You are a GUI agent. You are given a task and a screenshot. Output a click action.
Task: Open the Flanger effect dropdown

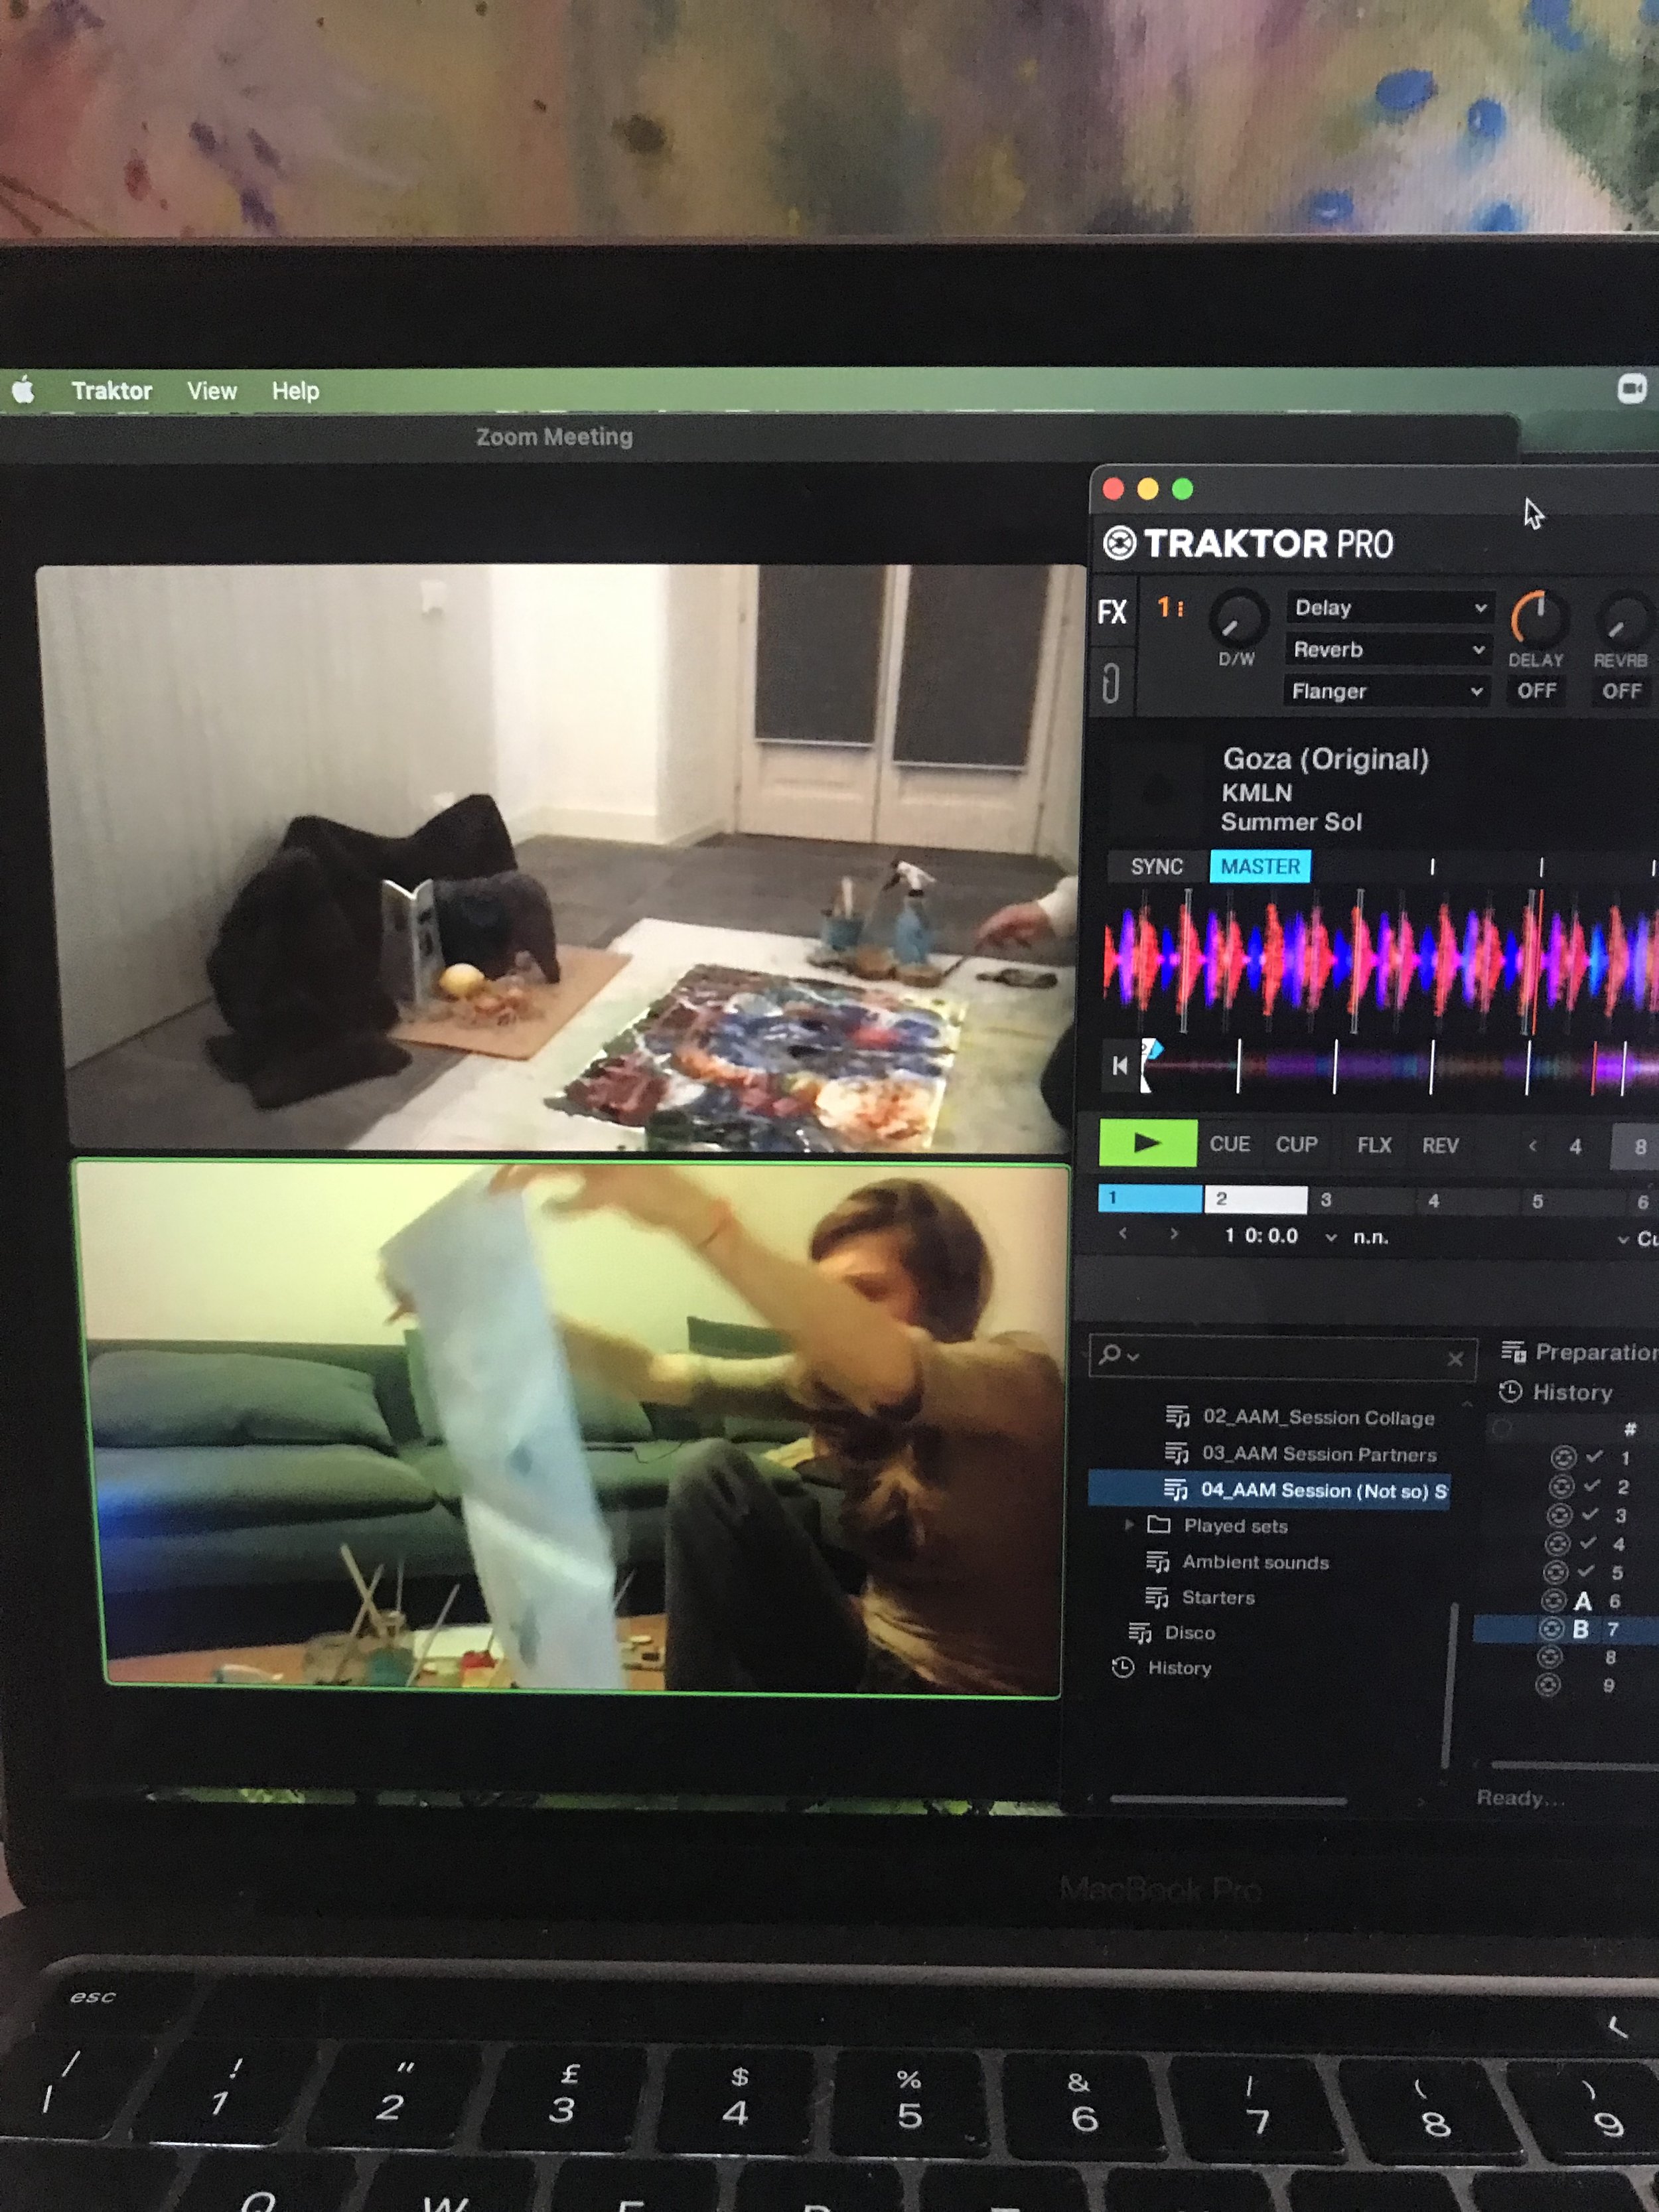click(1386, 692)
